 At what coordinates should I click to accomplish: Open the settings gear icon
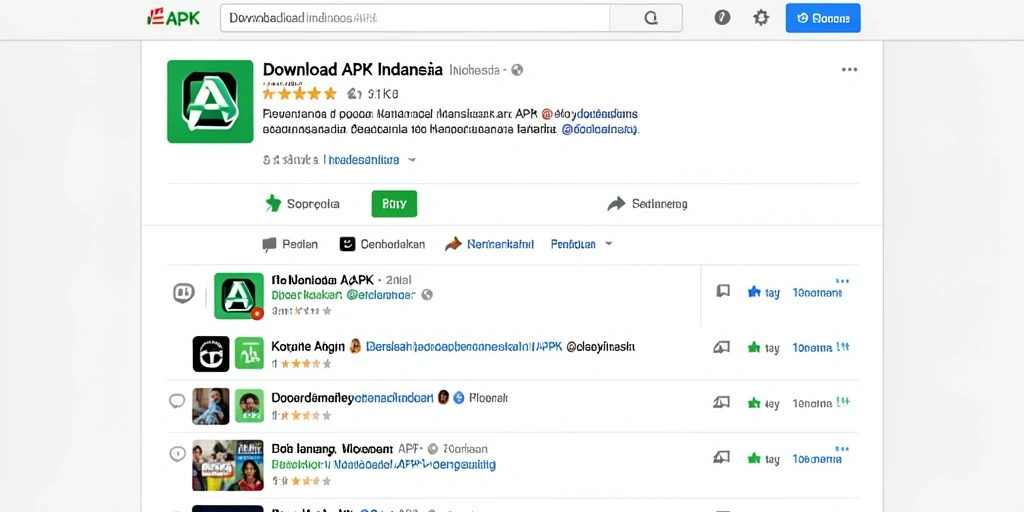[x=761, y=18]
